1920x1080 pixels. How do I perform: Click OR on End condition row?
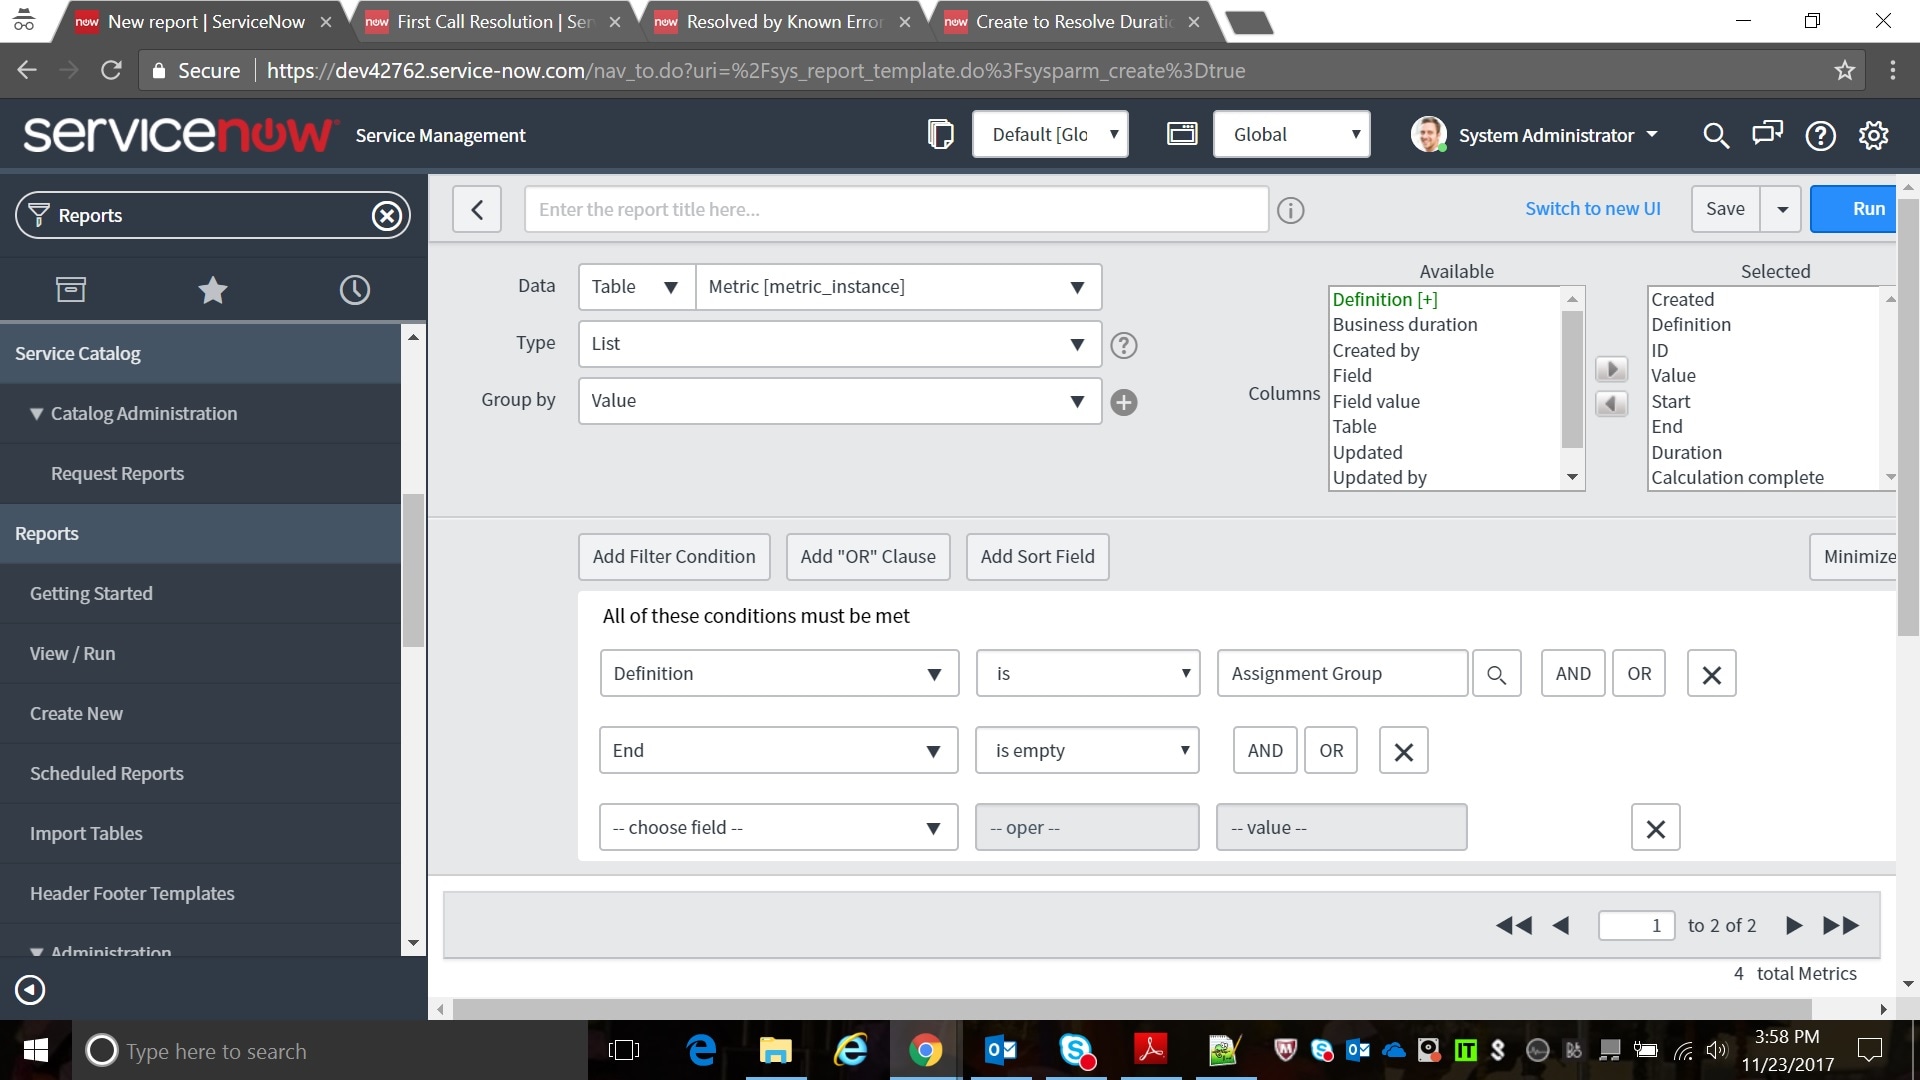(1331, 751)
